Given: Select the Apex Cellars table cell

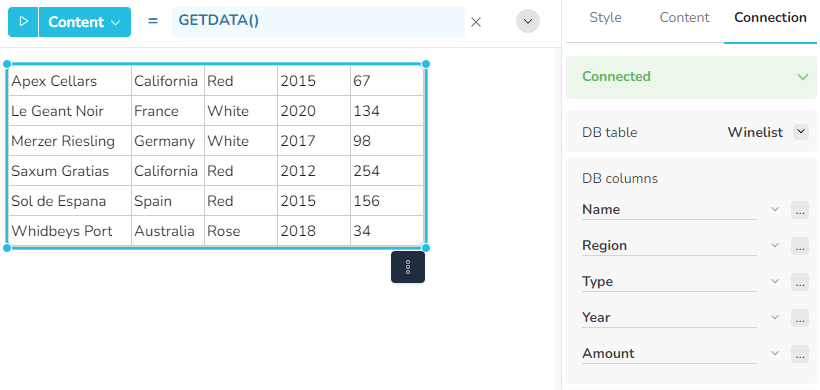Looking at the screenshot, I should 70,81.
